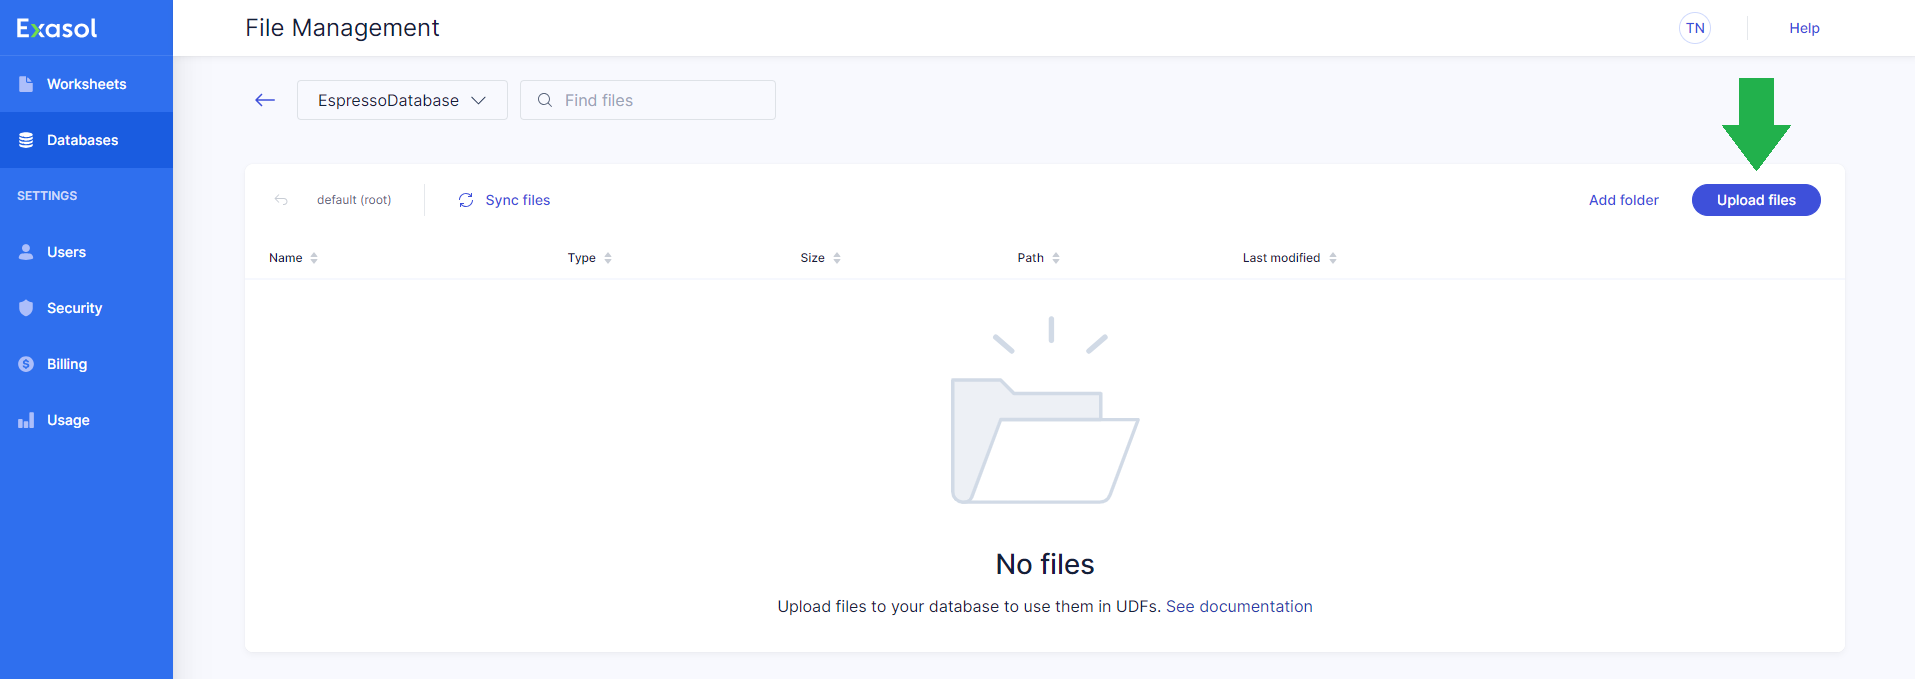Click the TN user avatar
1915x679 pixels.
pyautogui.click(x=1695, y=28)
